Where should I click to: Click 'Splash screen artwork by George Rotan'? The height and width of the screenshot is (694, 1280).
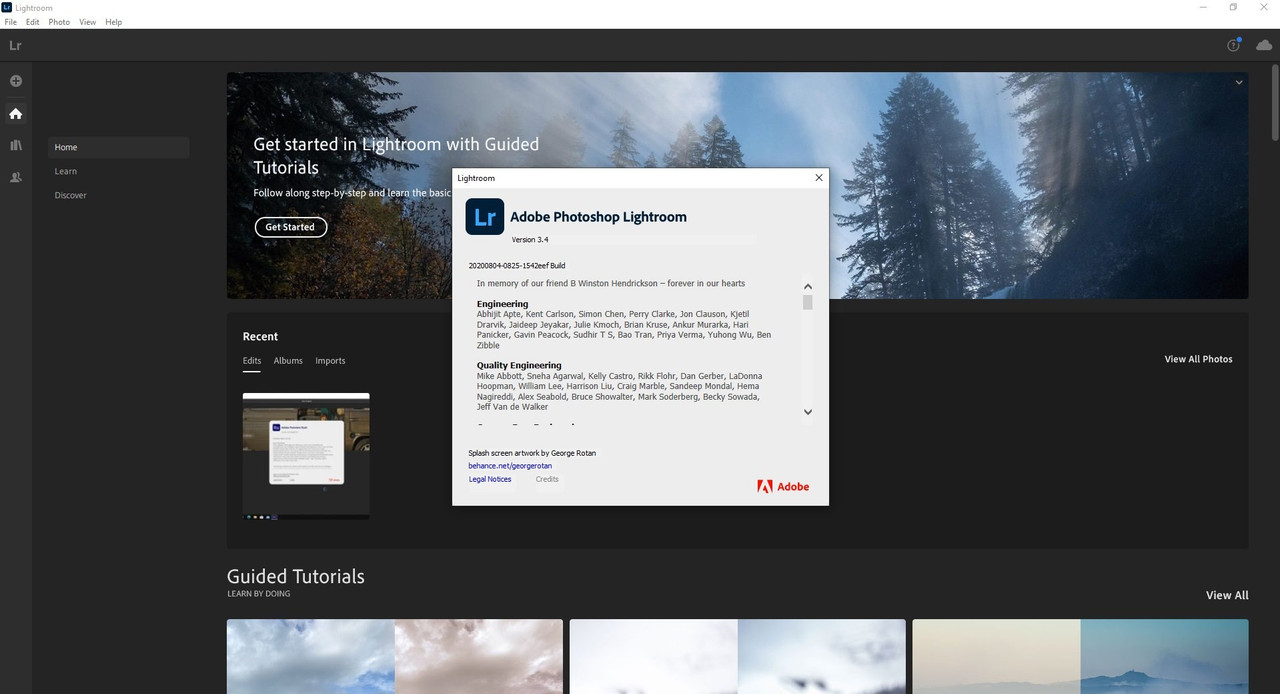[532, 453]
